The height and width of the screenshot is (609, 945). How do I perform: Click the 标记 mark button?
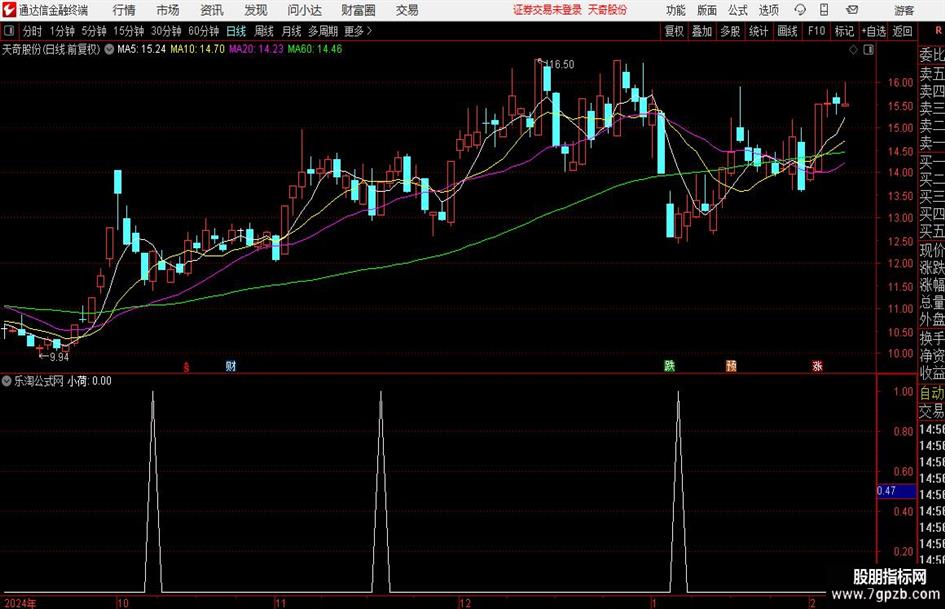coord(844,31)
